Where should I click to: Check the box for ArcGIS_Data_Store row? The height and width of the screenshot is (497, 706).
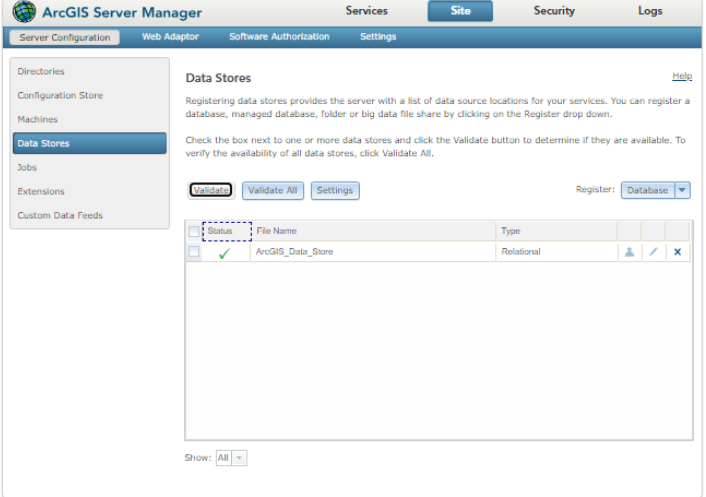pyautogui.click(x=194, y=251)
